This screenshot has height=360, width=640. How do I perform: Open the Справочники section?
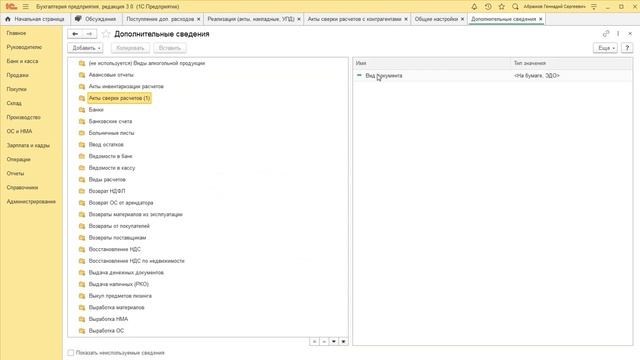(22, 188)
